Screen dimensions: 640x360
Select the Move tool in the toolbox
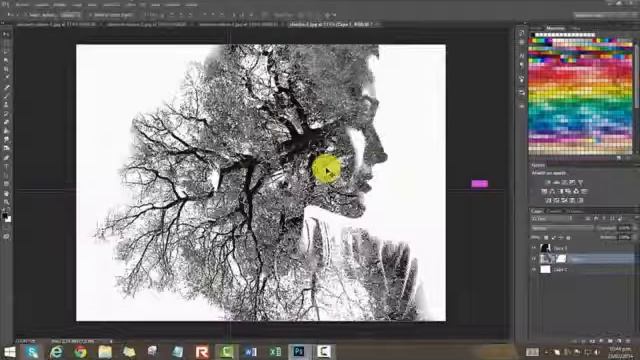tap(6, 35)
